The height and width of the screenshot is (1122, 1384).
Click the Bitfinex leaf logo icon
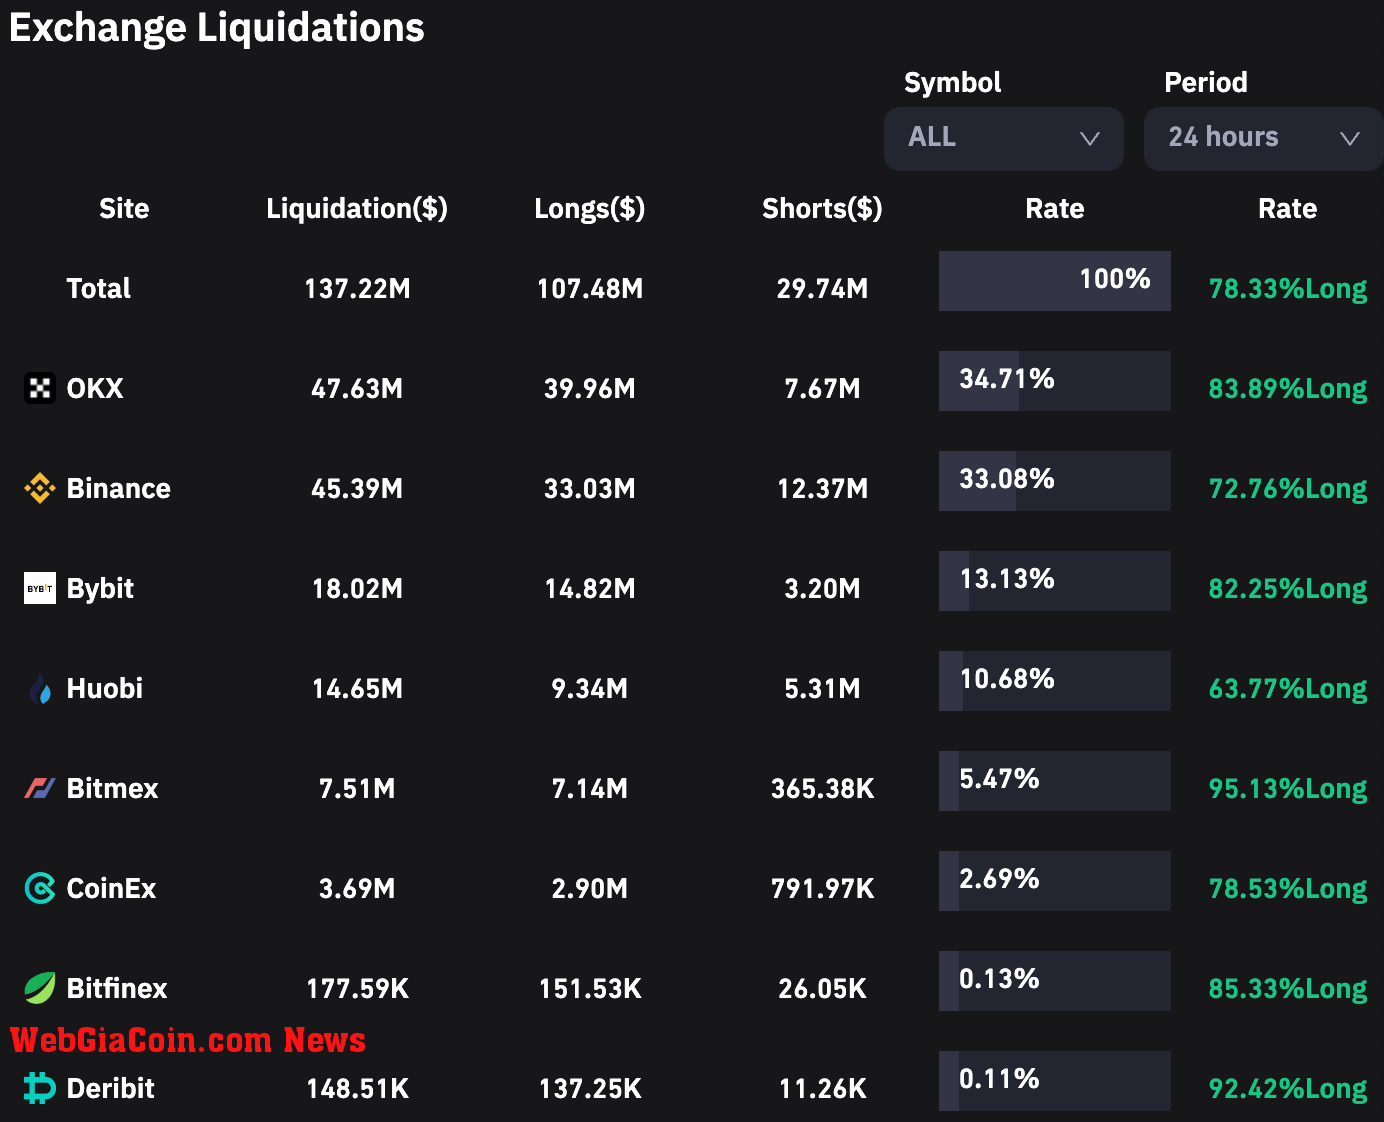click(40, 988)
